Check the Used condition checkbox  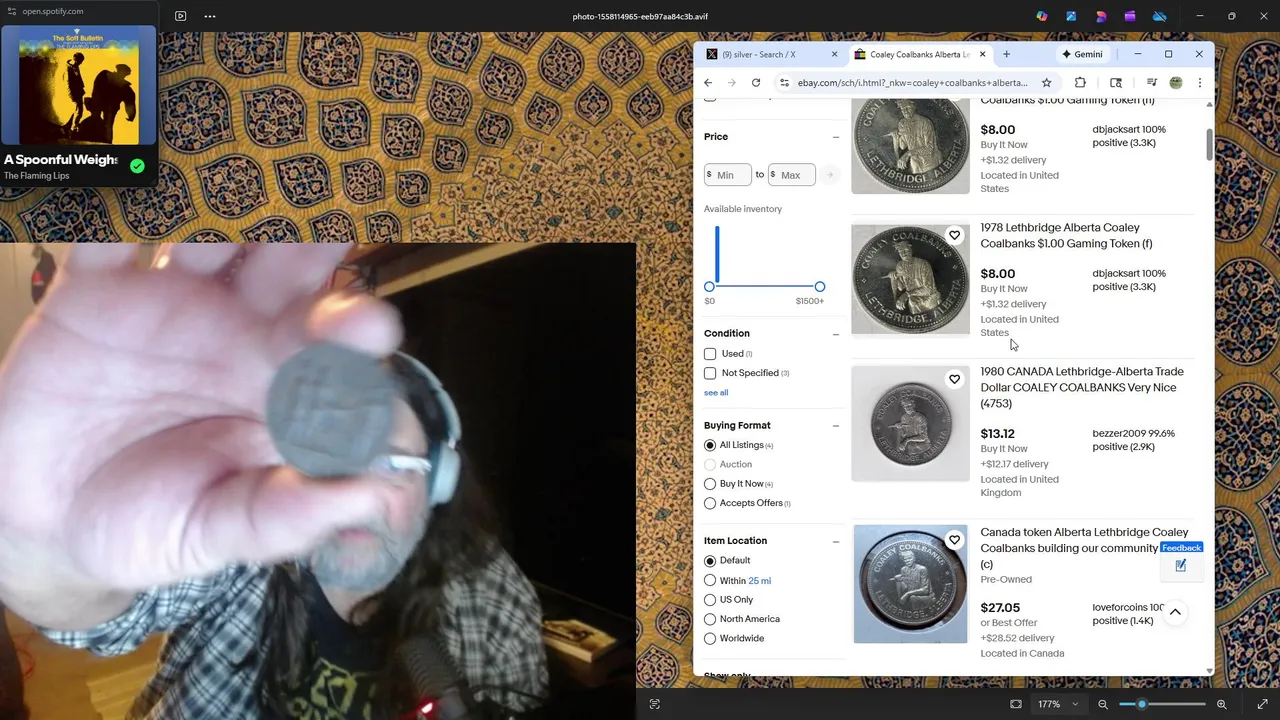pyautogui.click(x=710, y=354)
